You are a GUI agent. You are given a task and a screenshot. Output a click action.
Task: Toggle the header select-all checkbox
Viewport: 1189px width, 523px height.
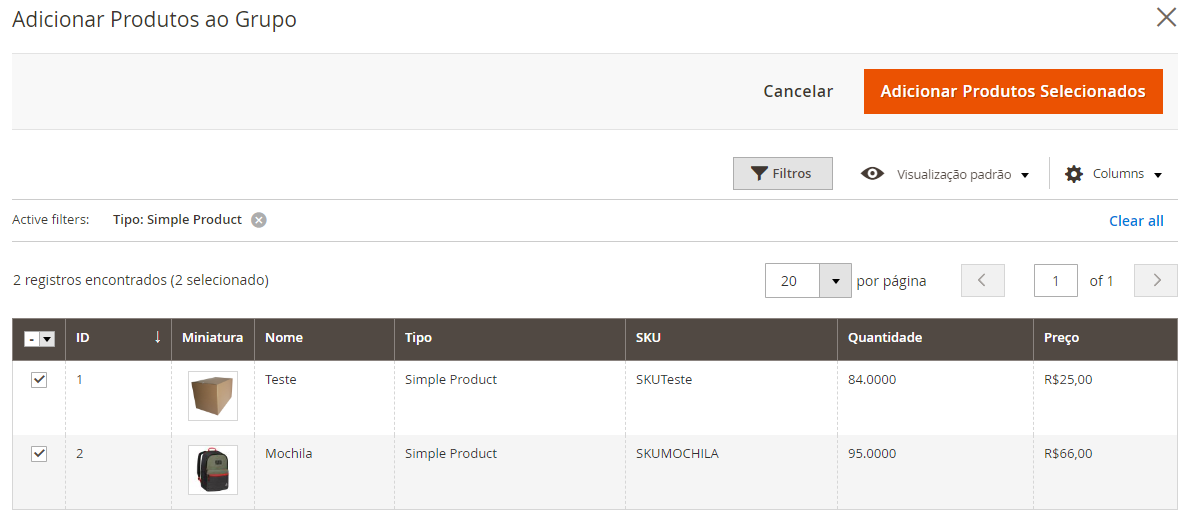[31, 340]
